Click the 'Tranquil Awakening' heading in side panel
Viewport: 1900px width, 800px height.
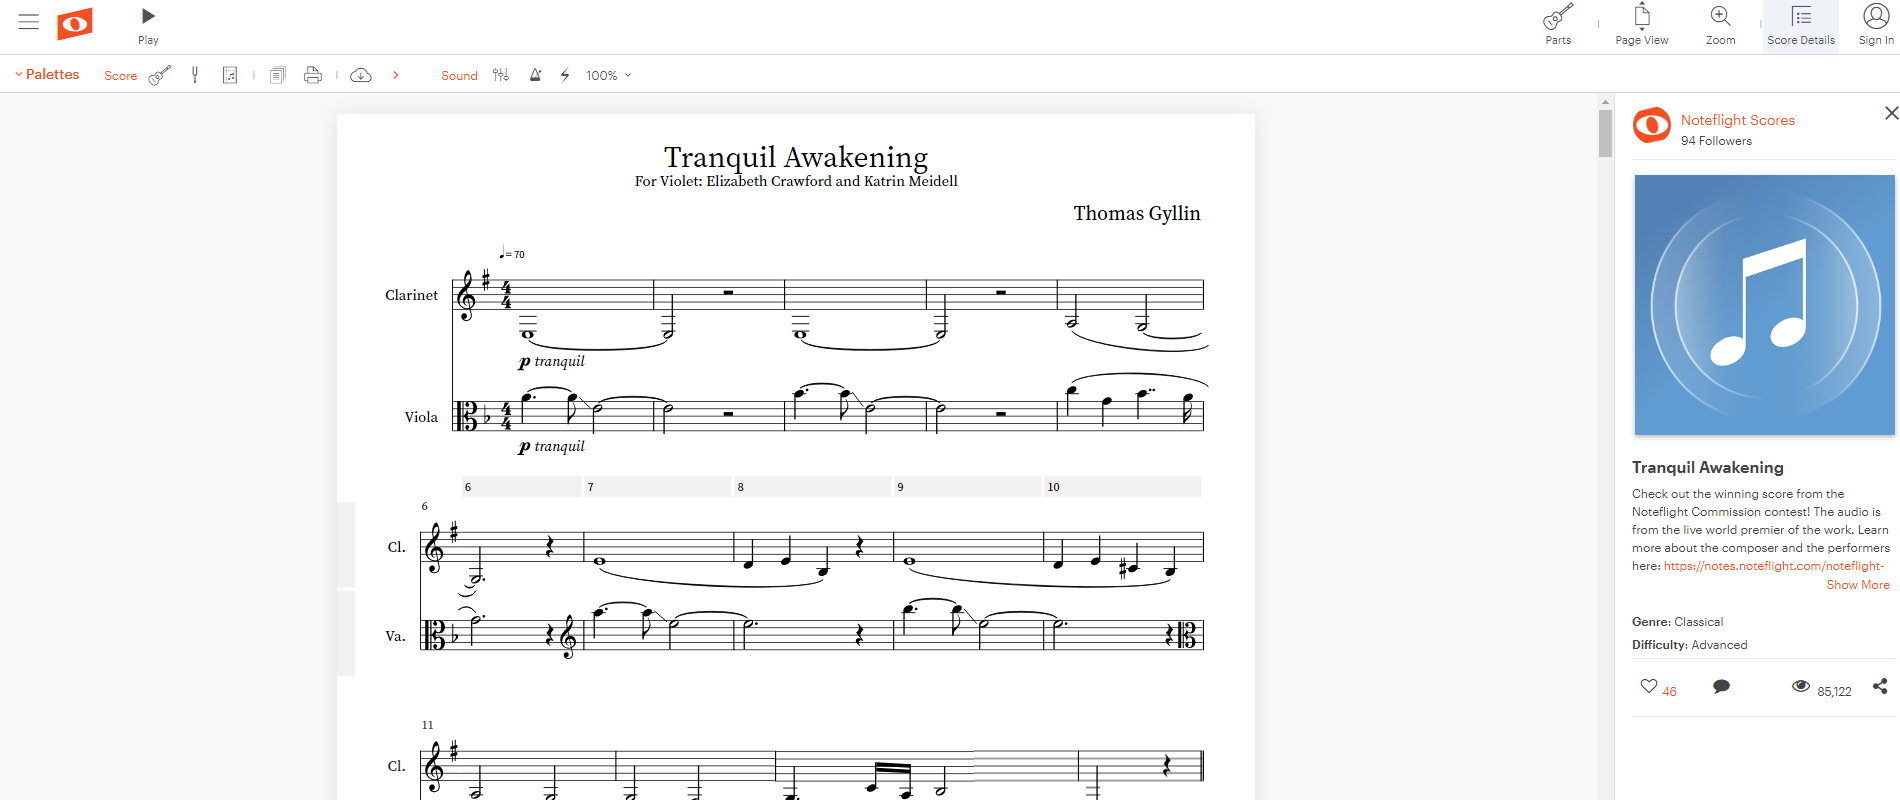[1708, 467]
